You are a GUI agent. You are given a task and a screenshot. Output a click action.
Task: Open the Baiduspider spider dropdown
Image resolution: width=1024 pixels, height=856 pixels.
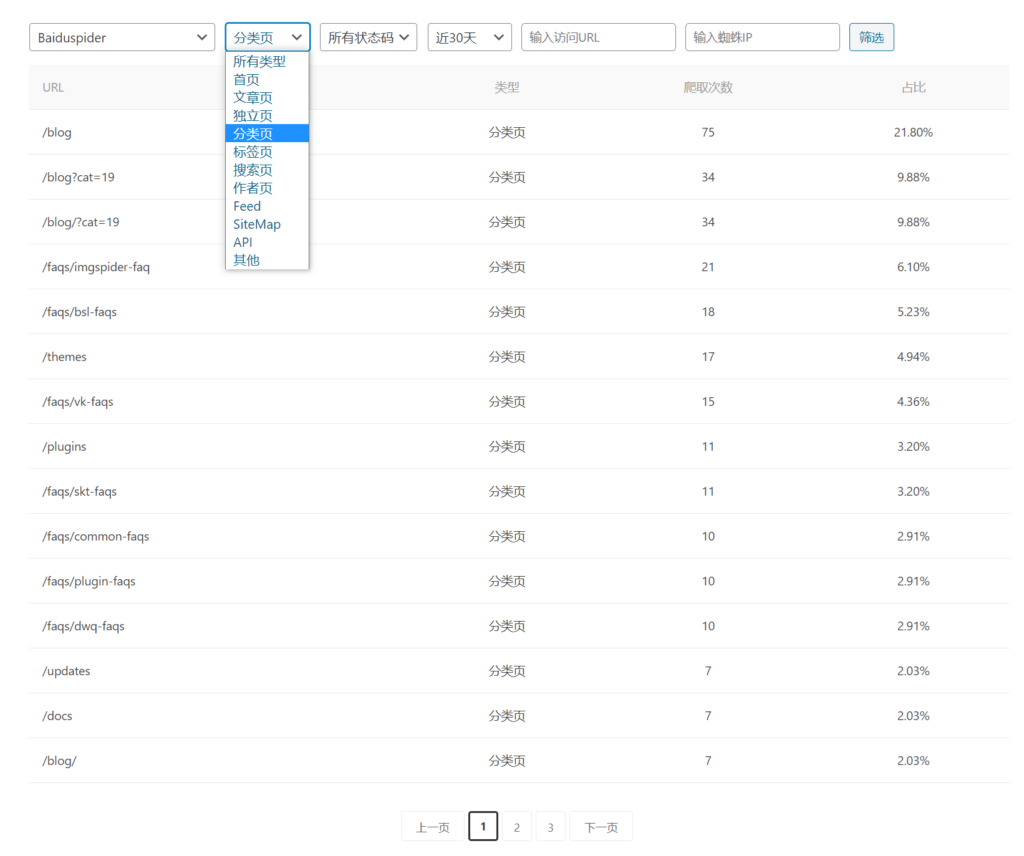click(121, 38)
